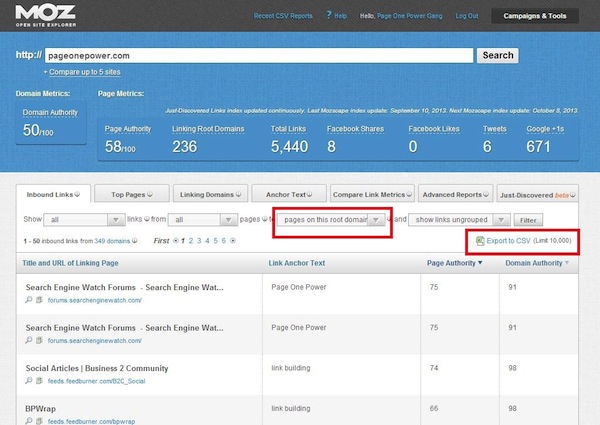Switch to Advanced Reports tab

(455, 194)
